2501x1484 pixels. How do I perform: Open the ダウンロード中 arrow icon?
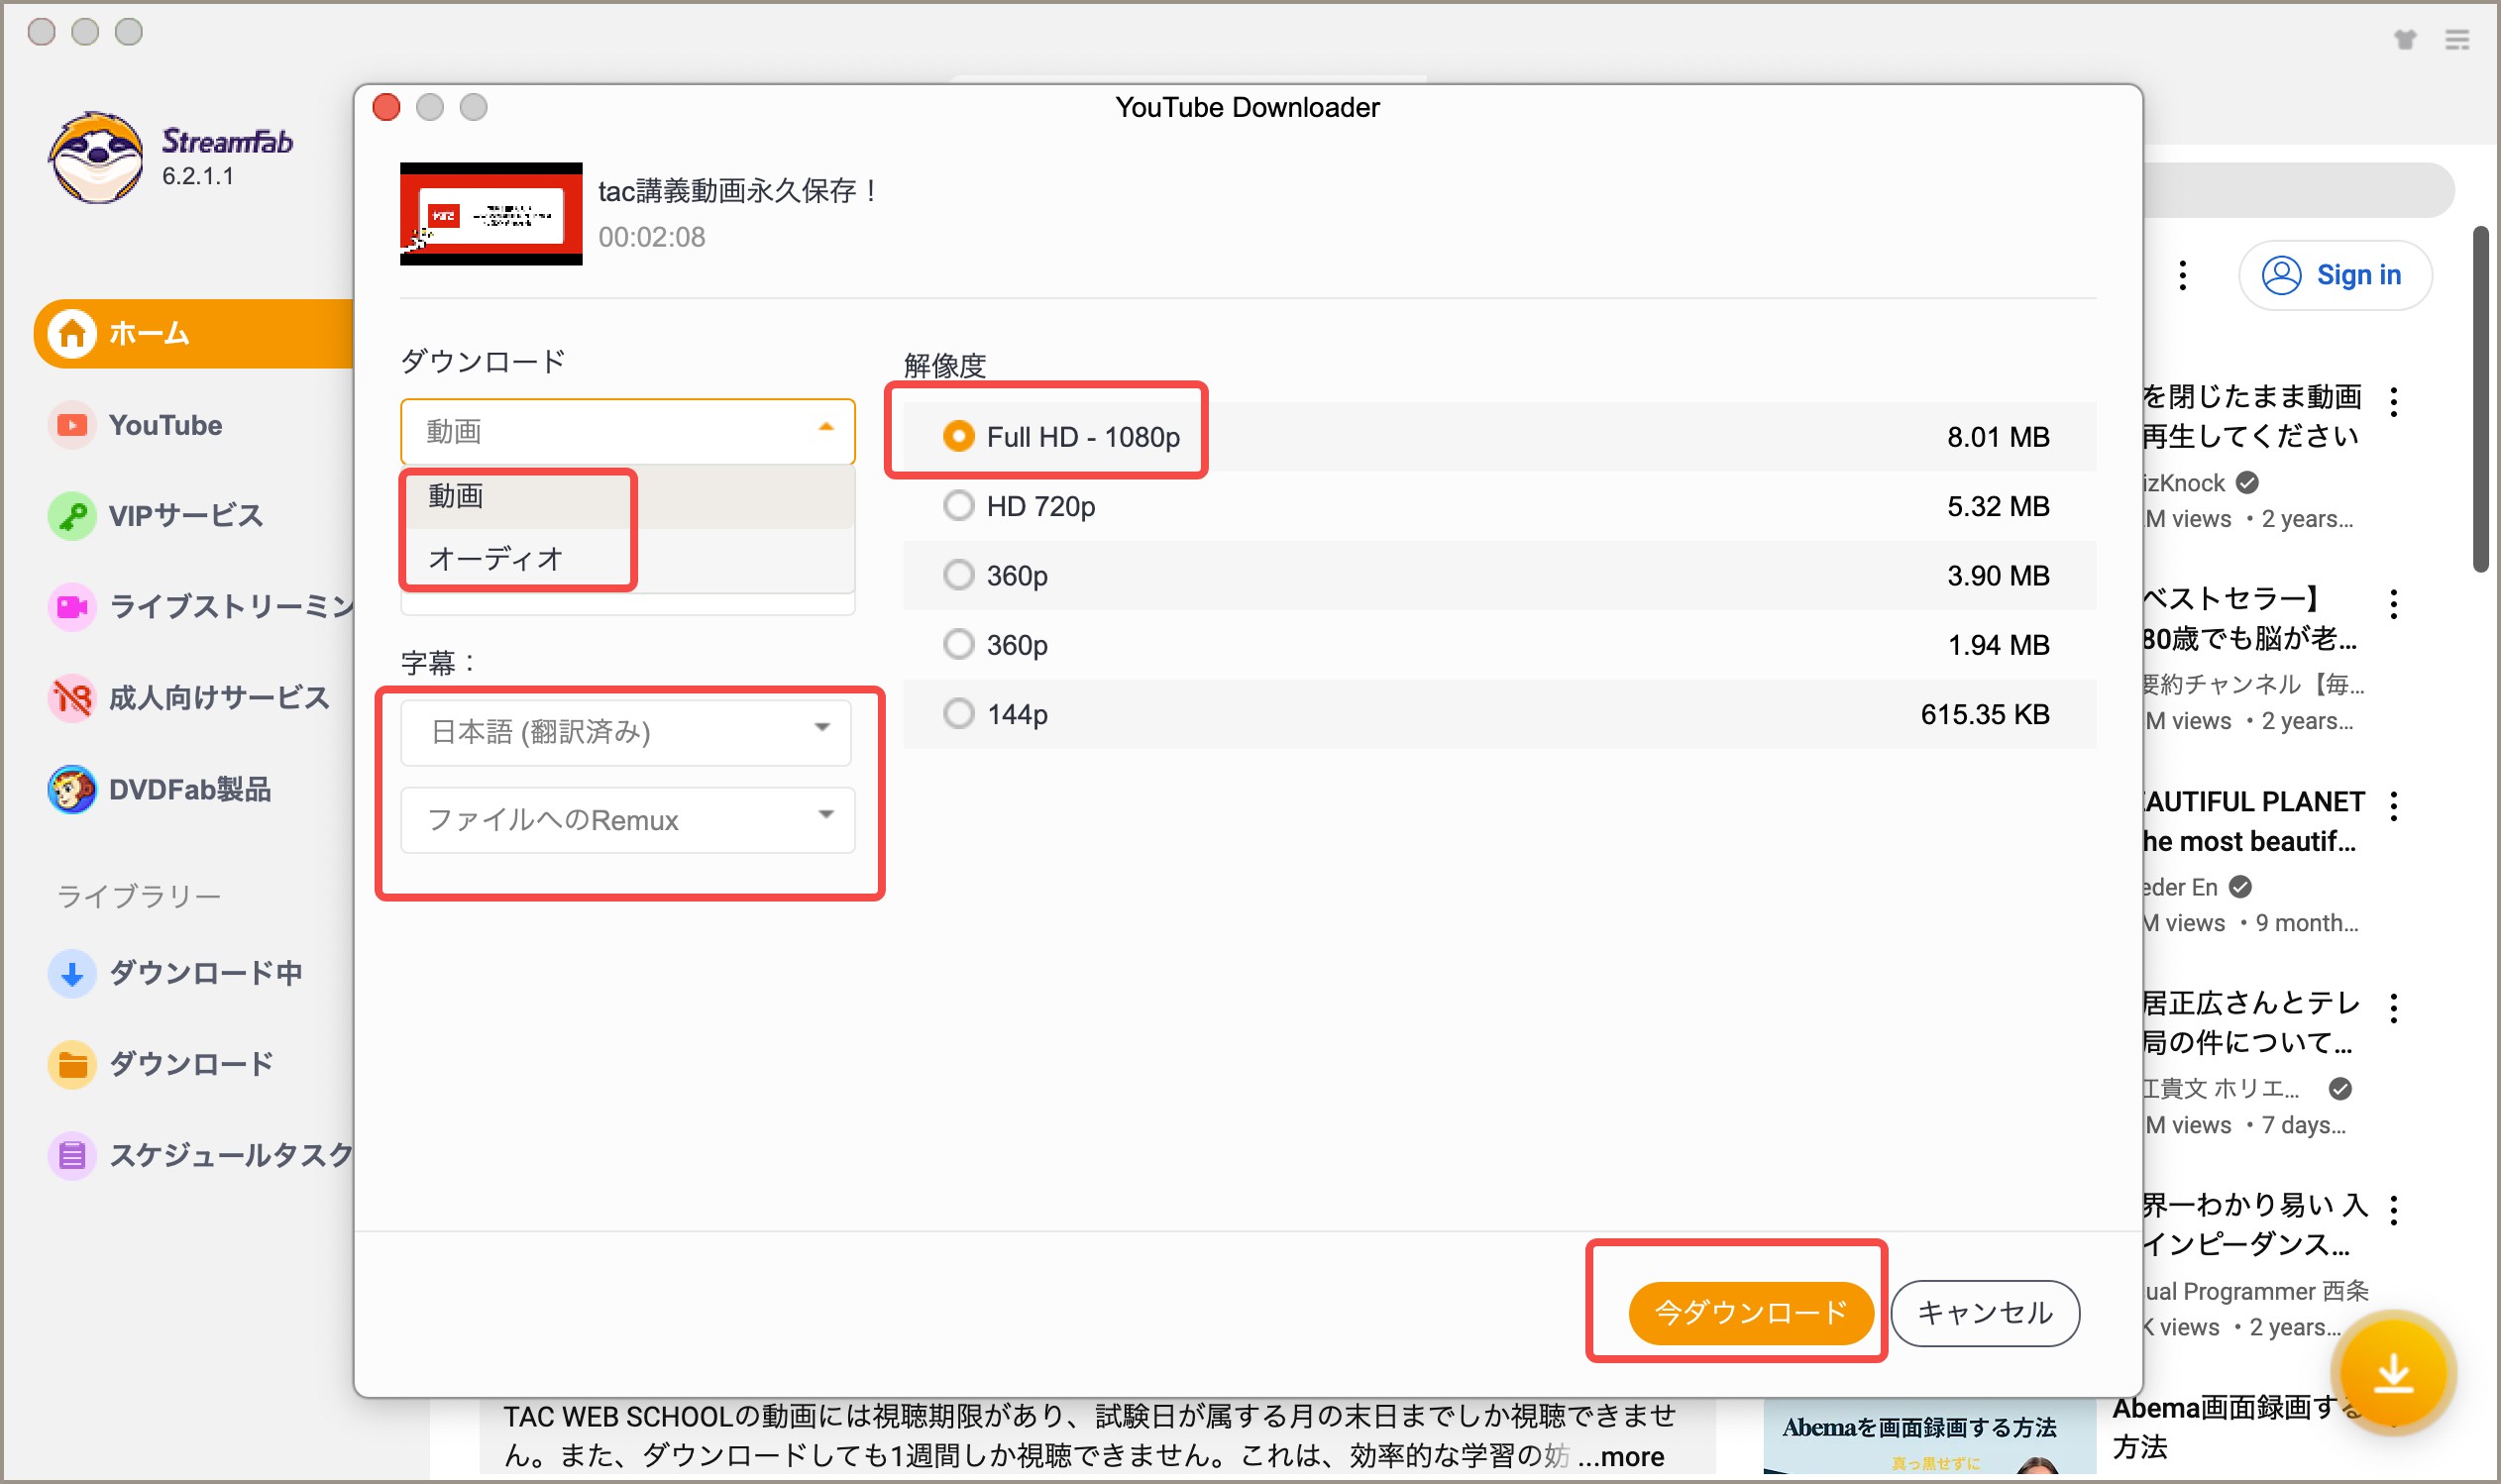[x=71, y=973]
